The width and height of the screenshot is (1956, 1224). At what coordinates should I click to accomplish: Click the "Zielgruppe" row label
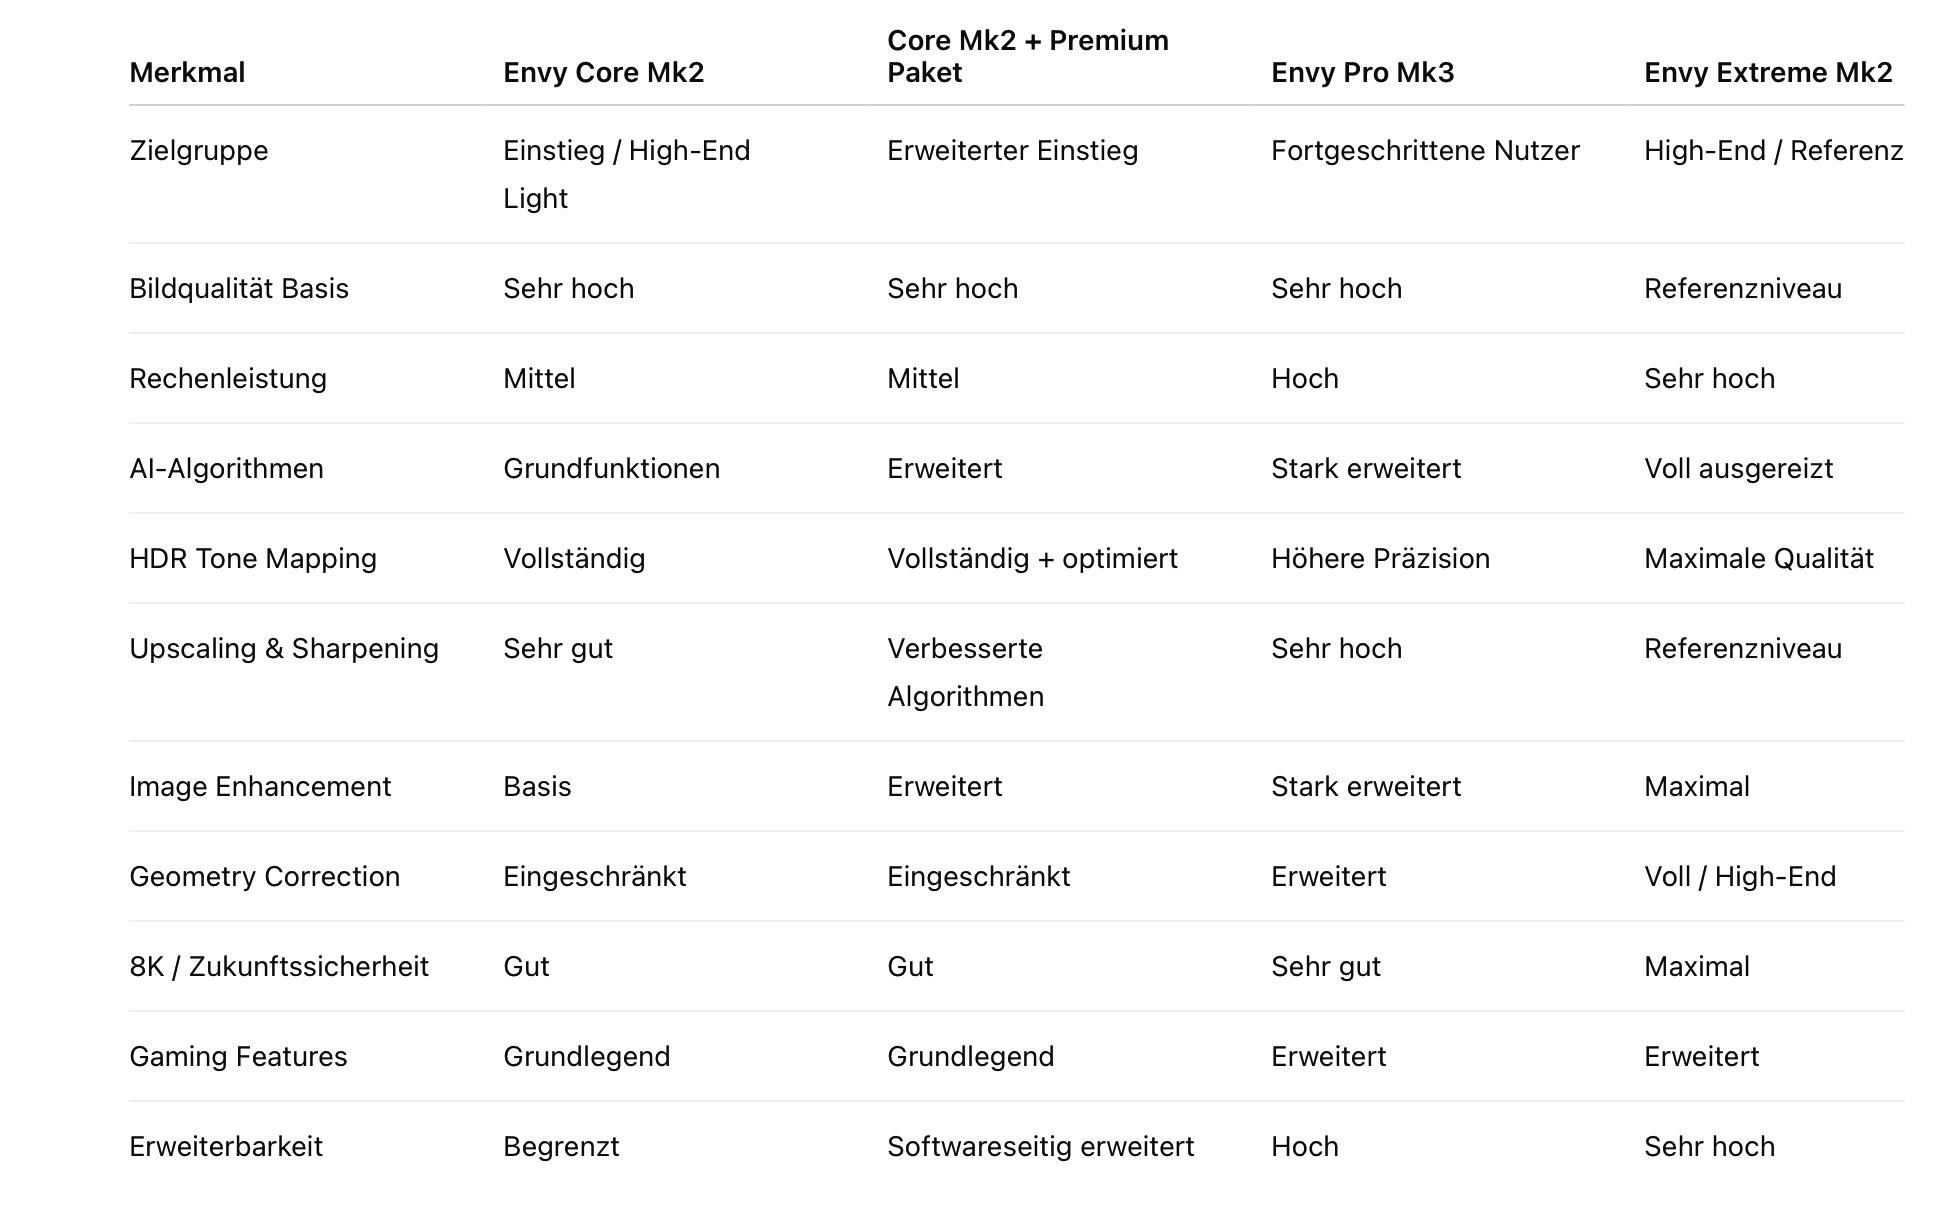click(199, 150)
